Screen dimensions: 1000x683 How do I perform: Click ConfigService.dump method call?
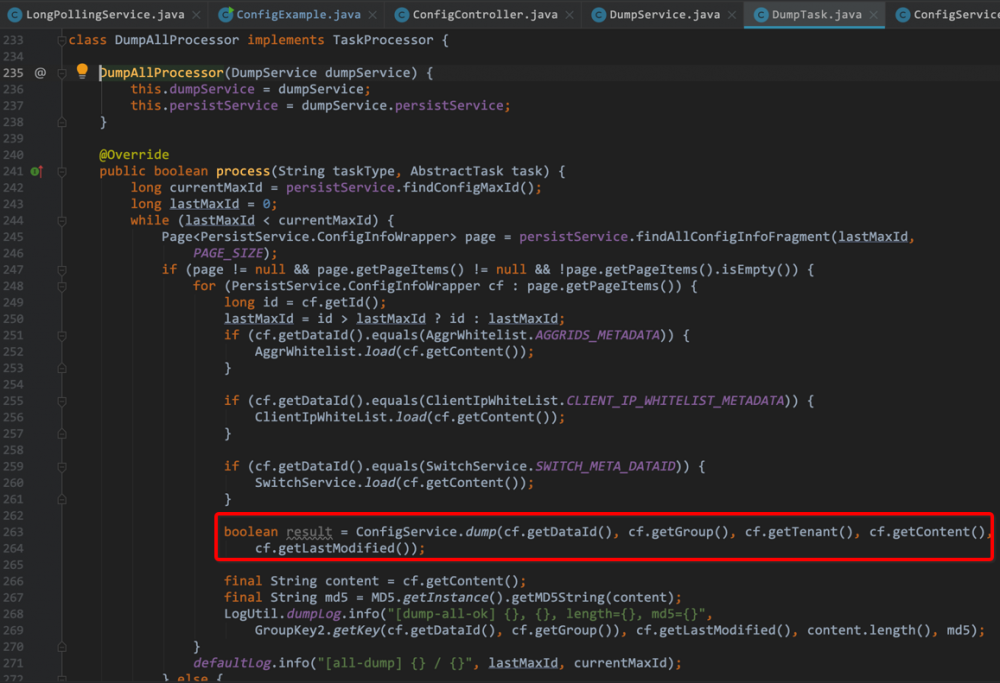(426, 532)
